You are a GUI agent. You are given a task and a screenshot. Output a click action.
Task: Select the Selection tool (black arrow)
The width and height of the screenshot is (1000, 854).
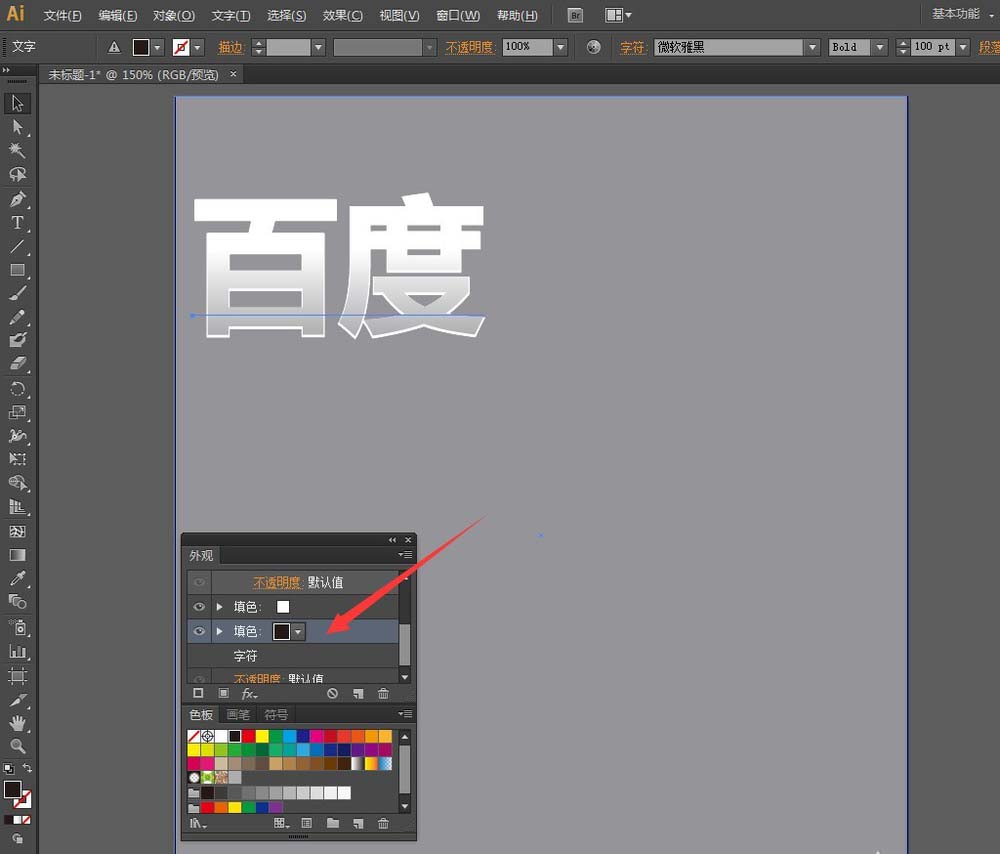(17, 103)
